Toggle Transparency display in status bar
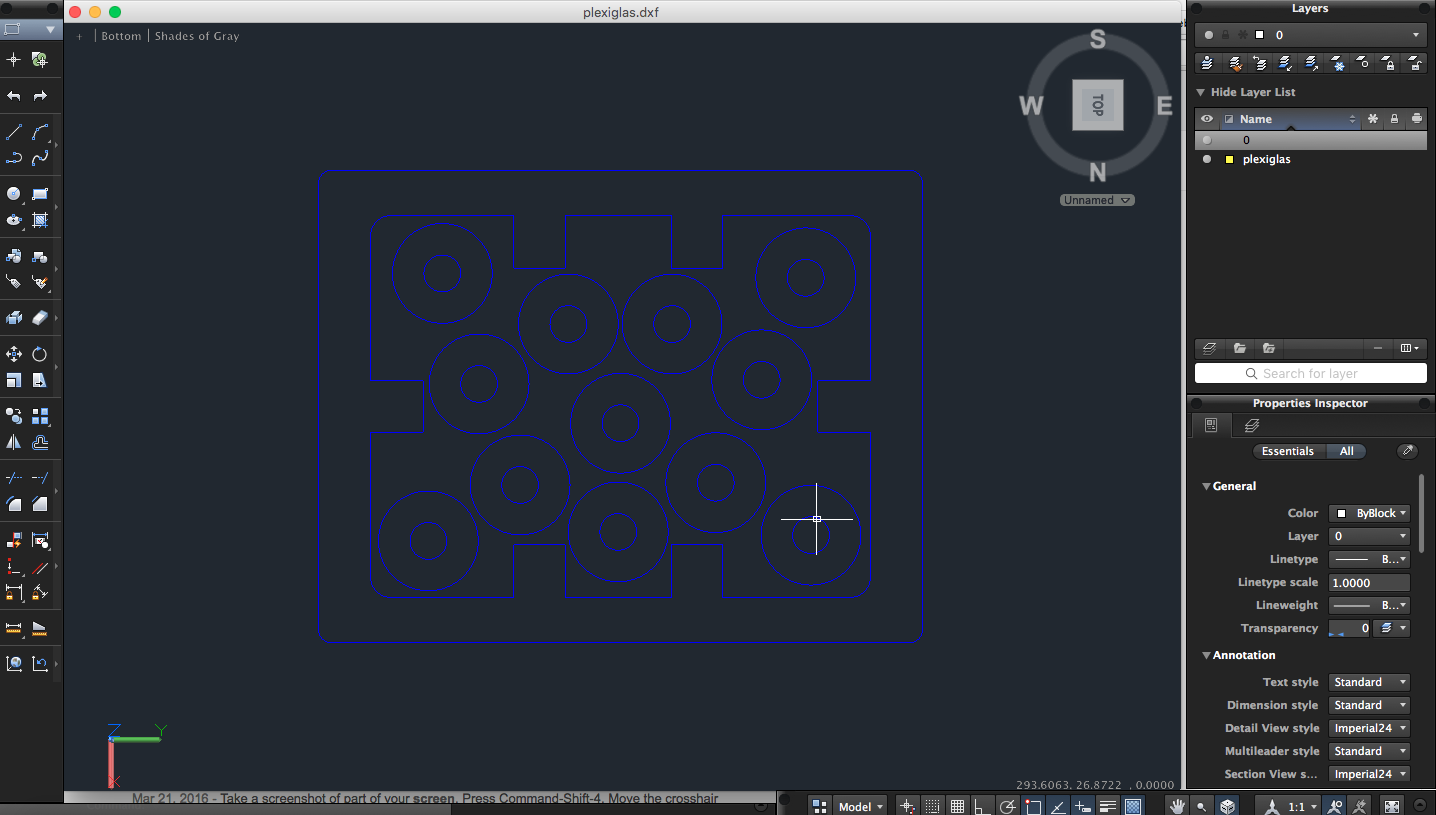 pyautogui.click(x=1133, y=806)
